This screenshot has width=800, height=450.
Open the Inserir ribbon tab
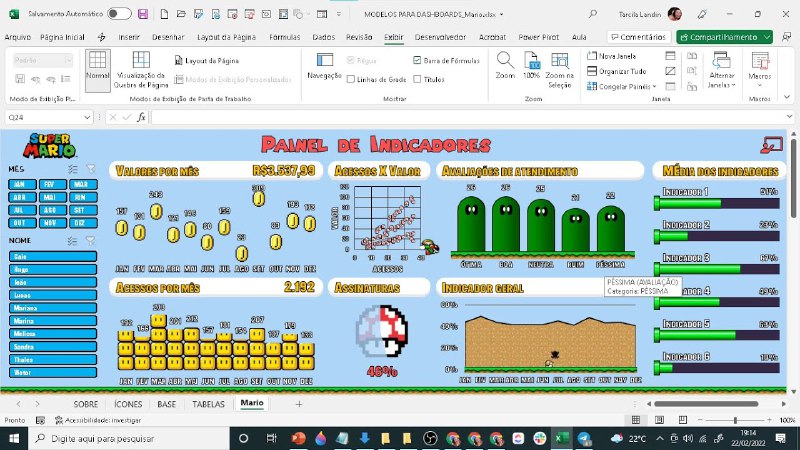pyautogui.click(x=129, y=37)
